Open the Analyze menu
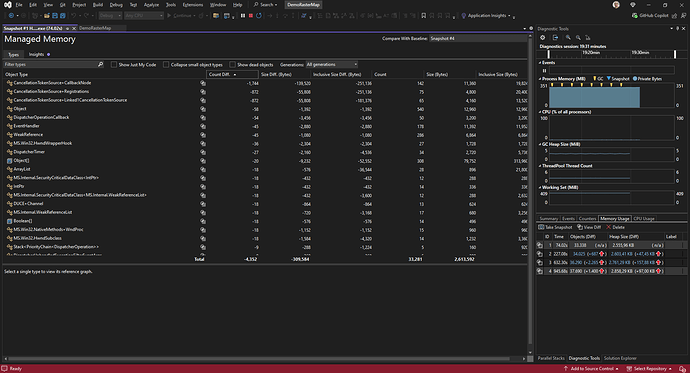This screenshot has height=373, width=690. (151, 5)
